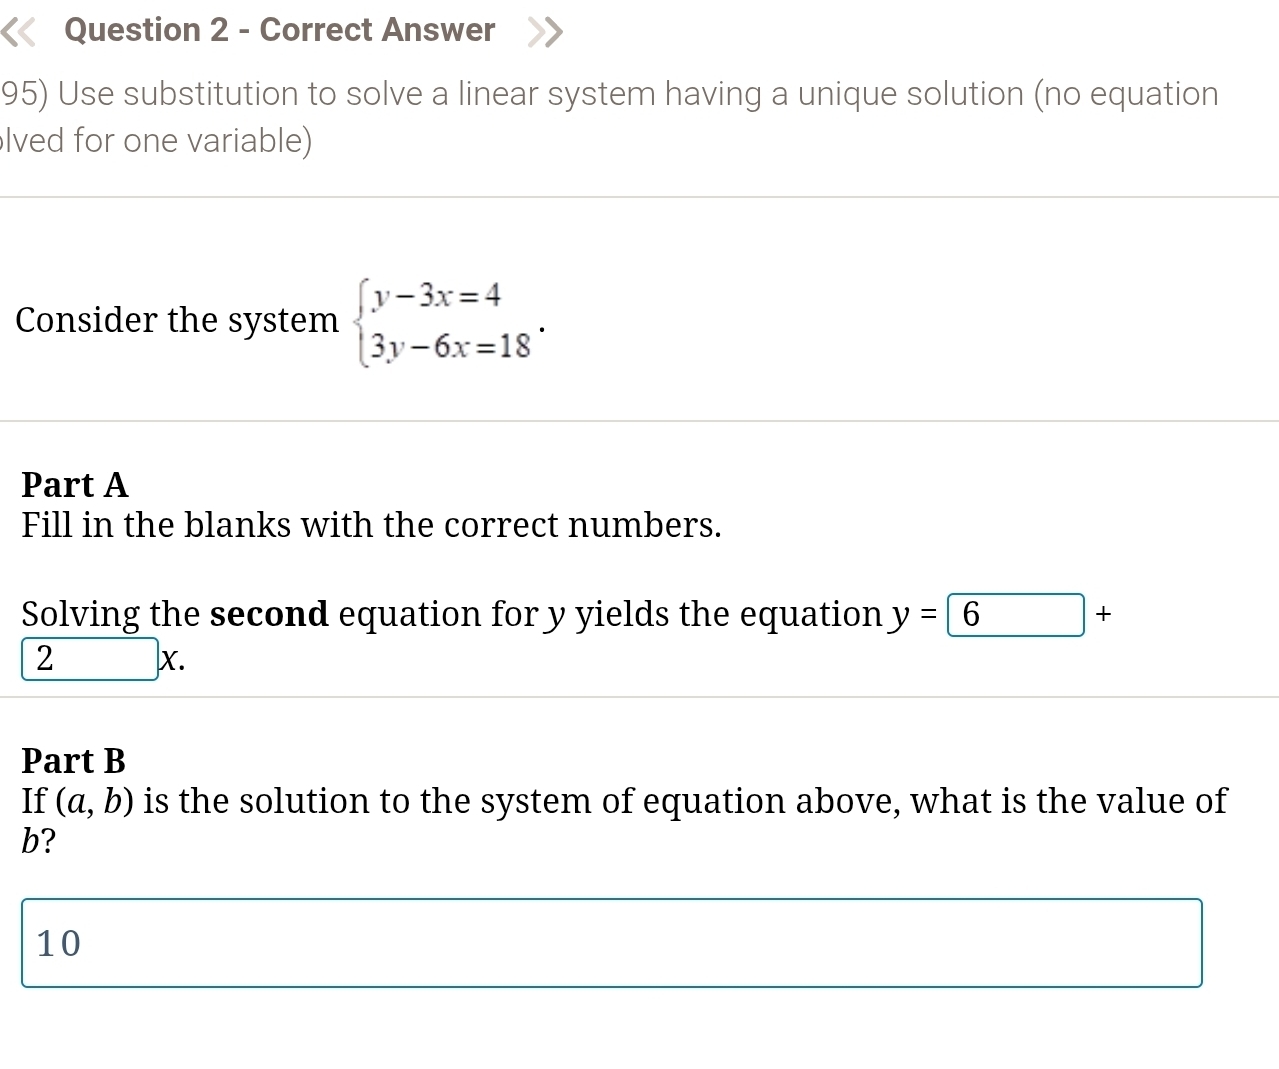Click the 'Consider the system' text

(x=177, y=320)
